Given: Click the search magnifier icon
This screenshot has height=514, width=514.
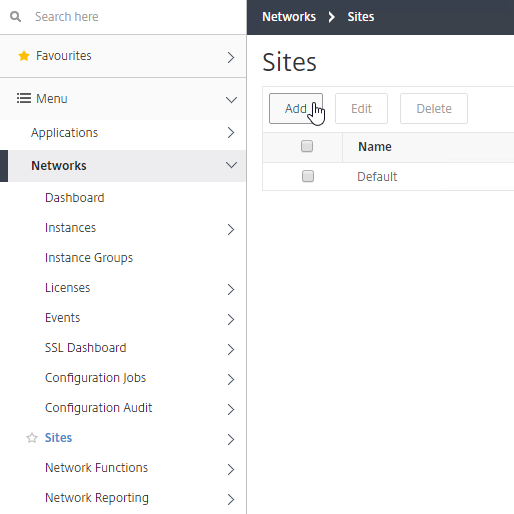Looking at the screenshot, I should pos(15,16).
